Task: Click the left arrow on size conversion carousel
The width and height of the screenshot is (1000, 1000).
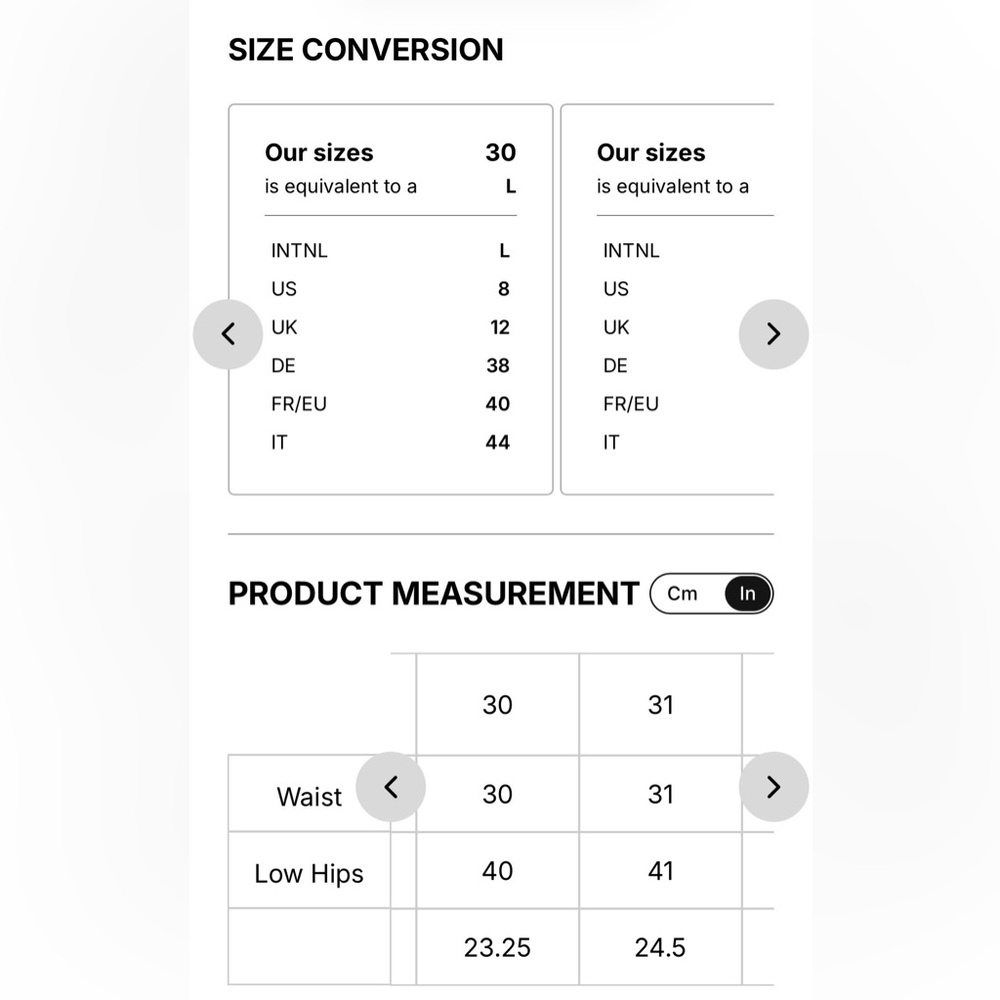Action: (x=228, y=334)
